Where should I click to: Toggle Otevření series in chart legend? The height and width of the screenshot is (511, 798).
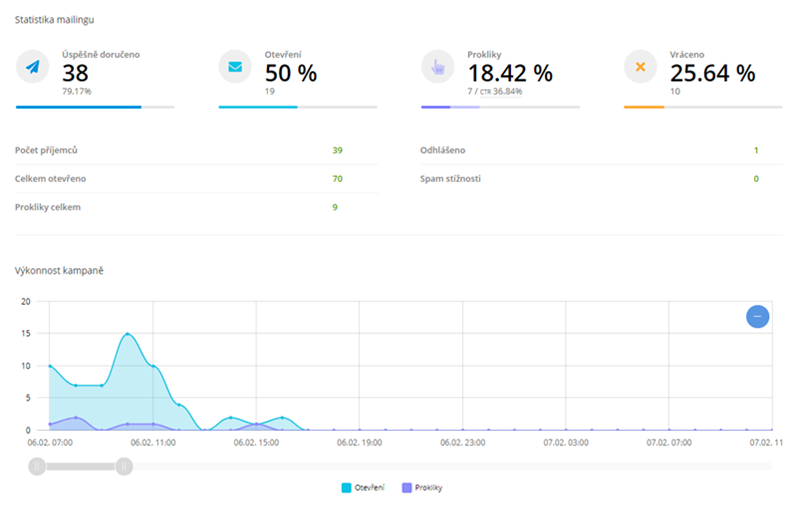(x=363, y=488)
